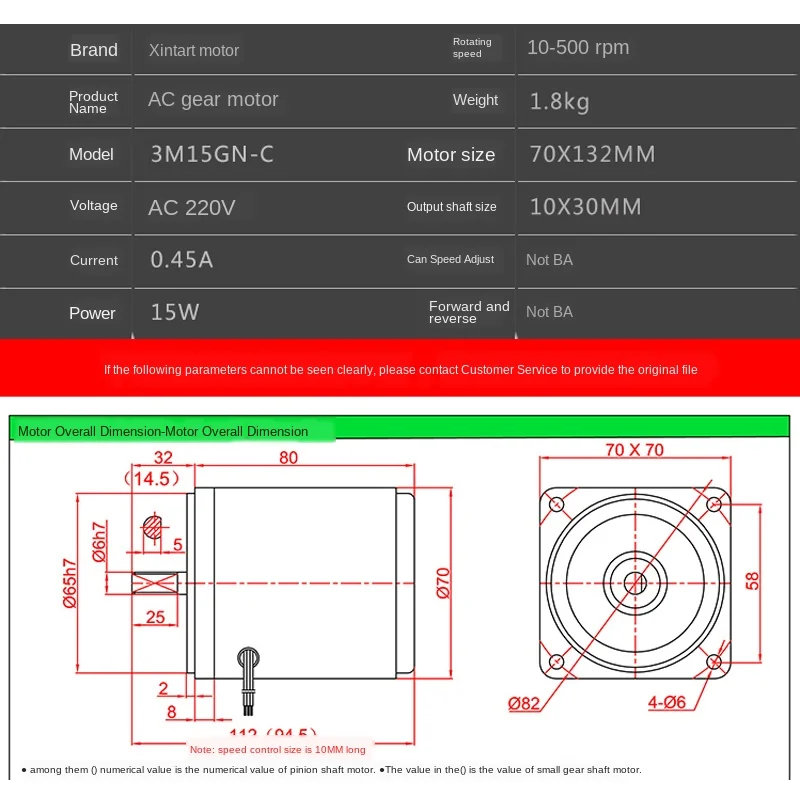Select the pinion shaft motor footnote

click(x=199, y=769)
